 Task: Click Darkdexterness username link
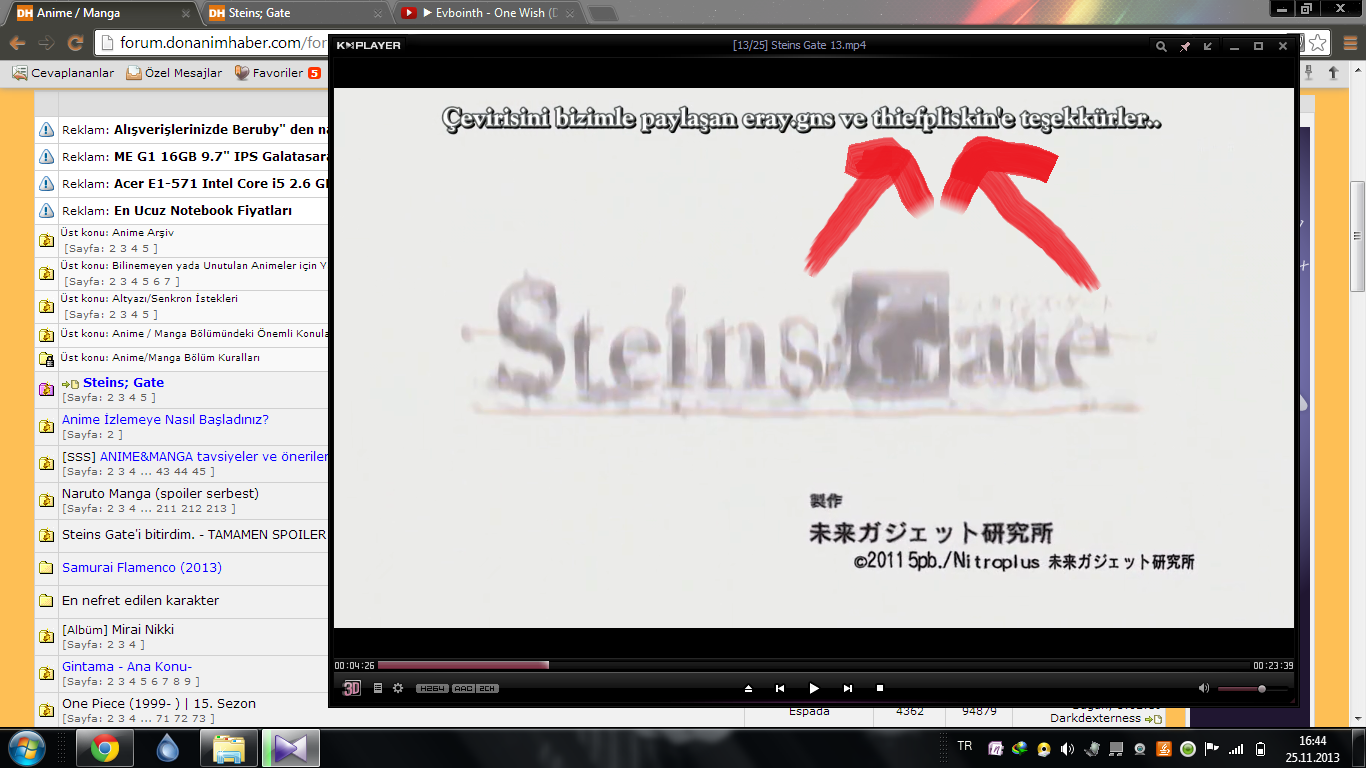coord(1095,718)
